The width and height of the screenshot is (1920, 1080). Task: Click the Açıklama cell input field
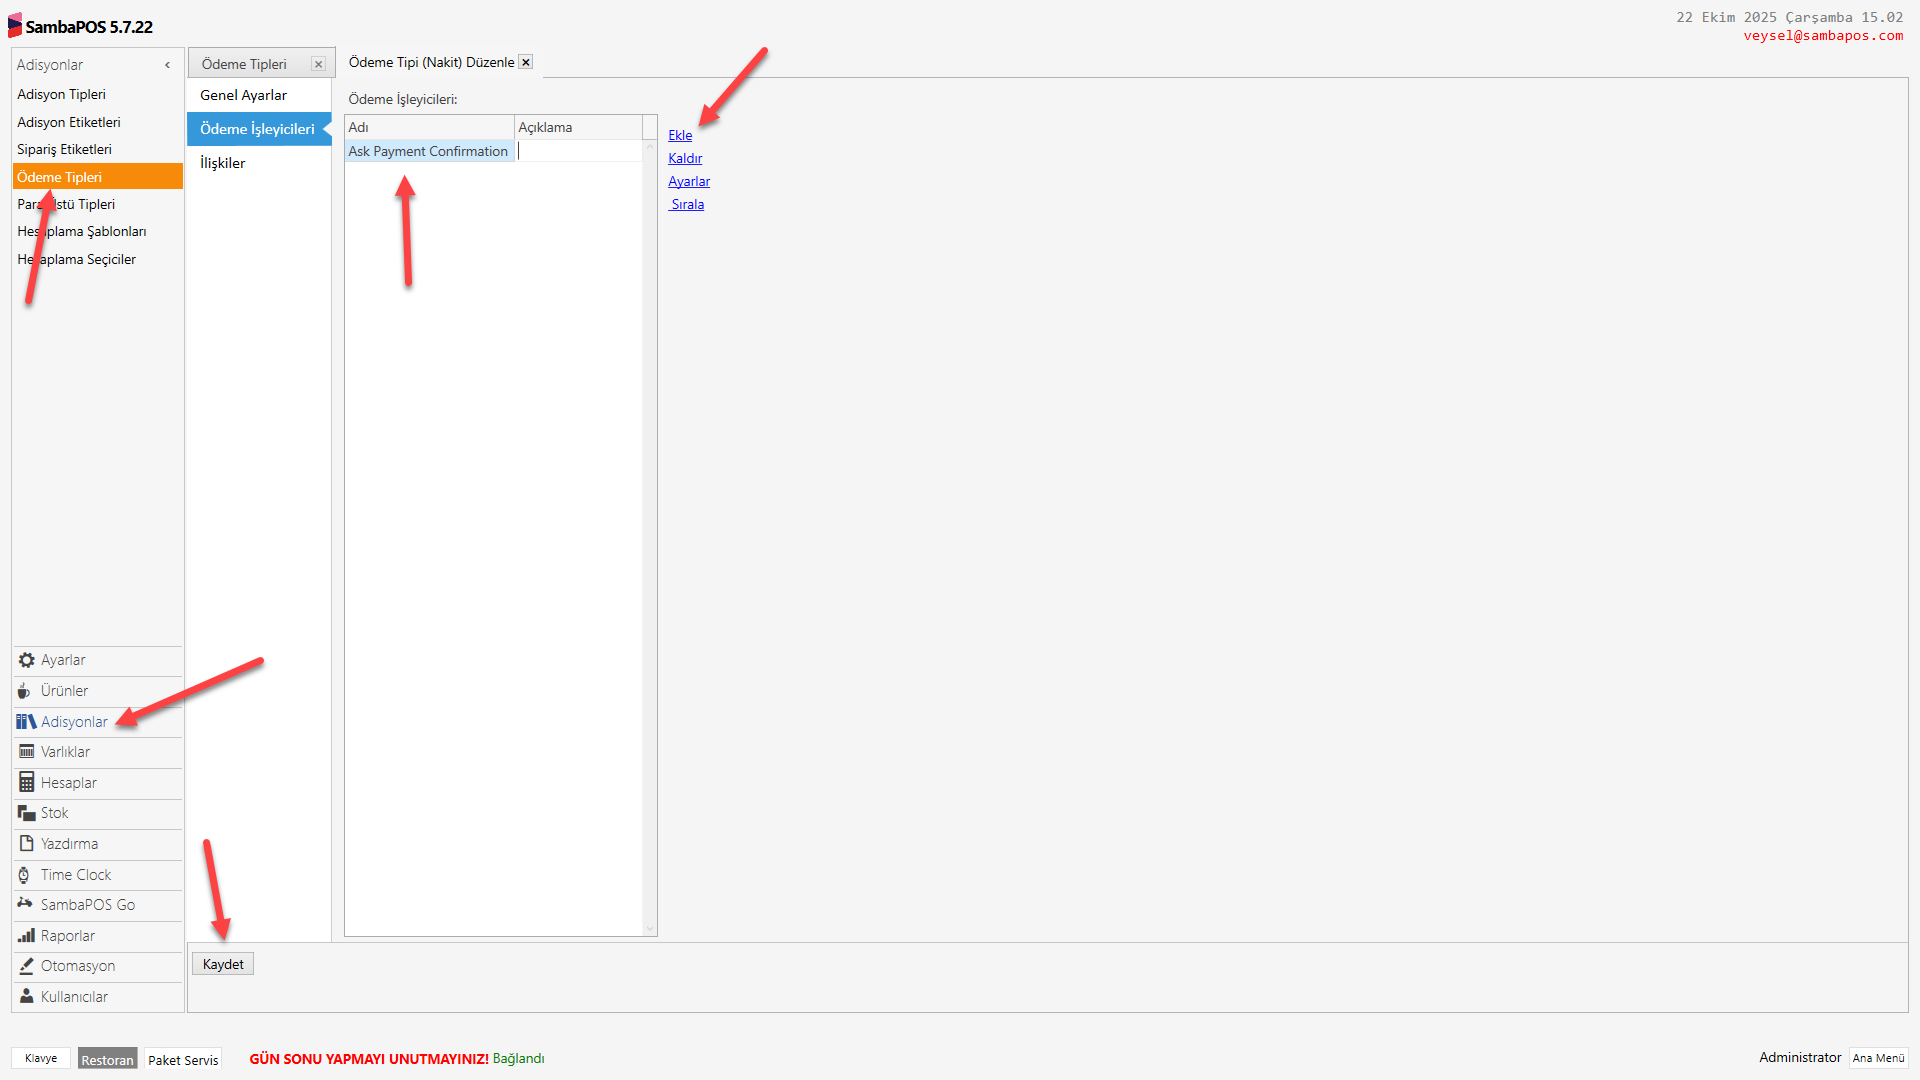578,151
